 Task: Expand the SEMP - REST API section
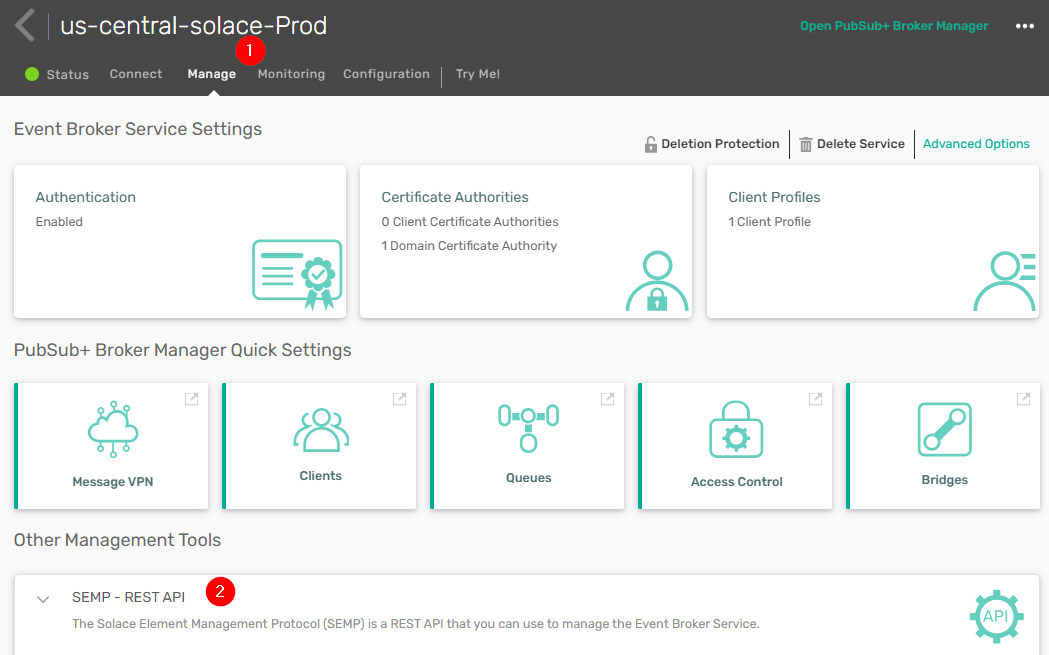pyautogui.click(x=43, y=599)
